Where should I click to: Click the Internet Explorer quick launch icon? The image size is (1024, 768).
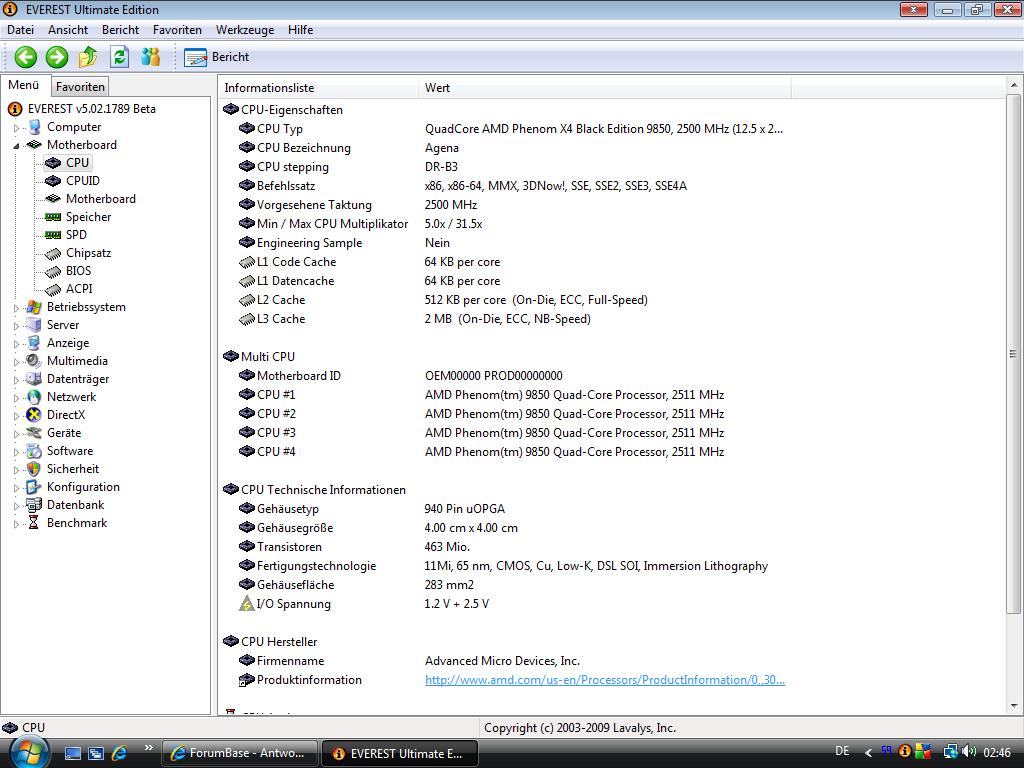[x=120, y=753]
